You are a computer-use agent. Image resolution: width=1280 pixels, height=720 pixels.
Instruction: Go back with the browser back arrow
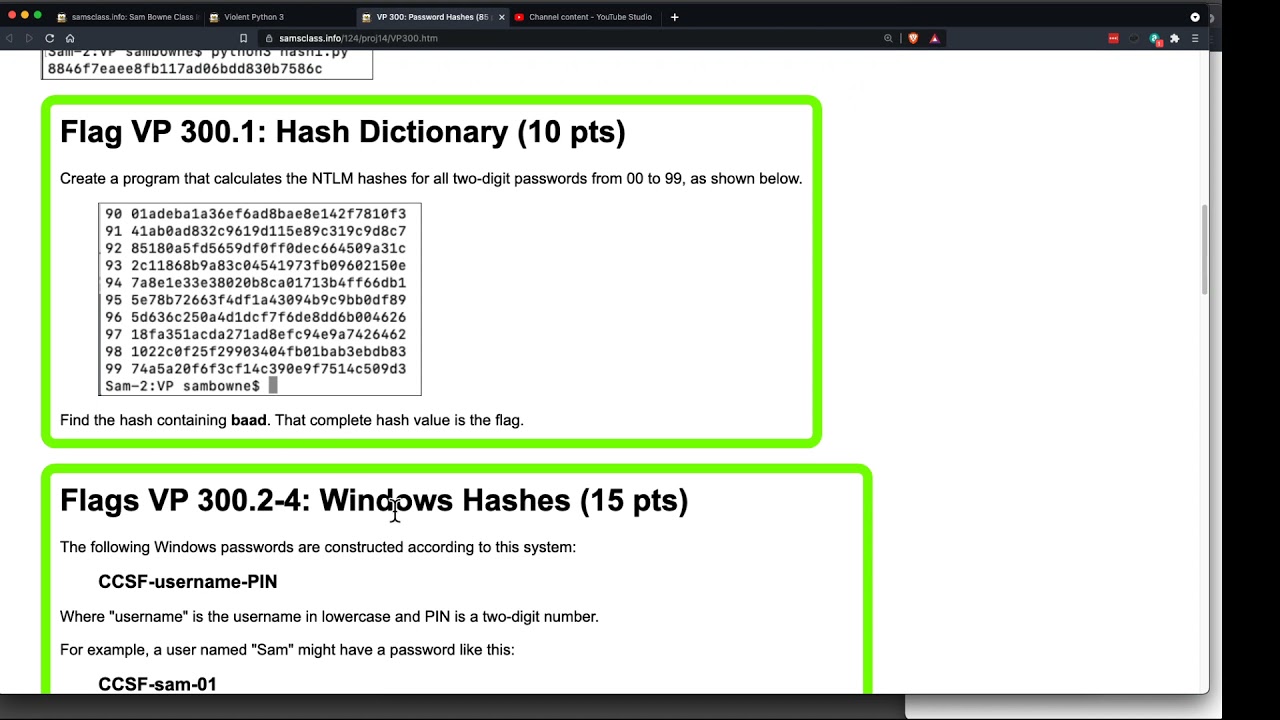(10, 38)
